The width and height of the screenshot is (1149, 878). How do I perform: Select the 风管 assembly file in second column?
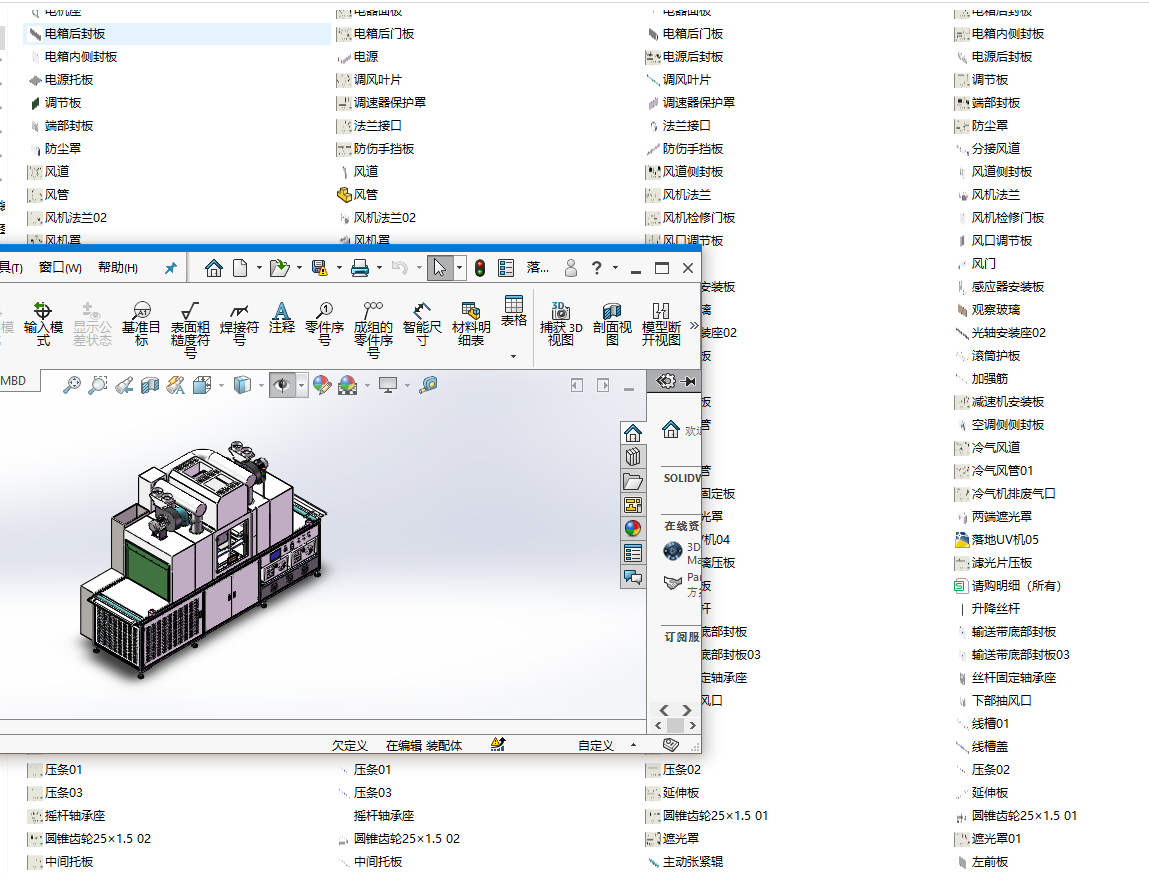click(x=358, y=194)
